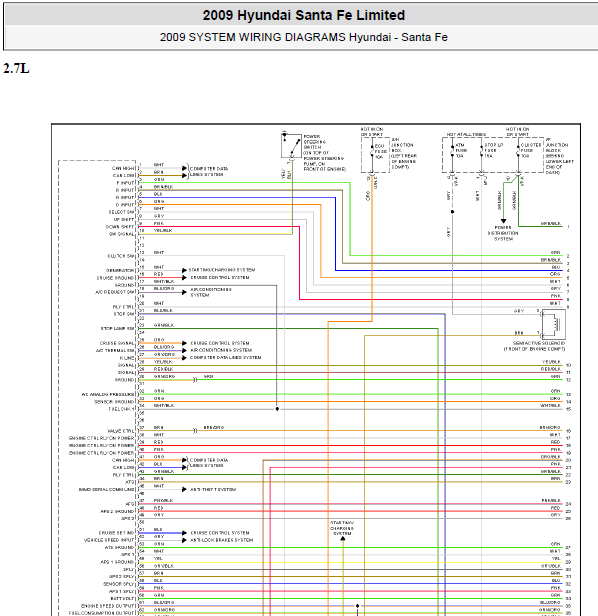Viewport: 598px width, 616px height.
Task: Click the 'HOT AT ALL TIMES' label
Action: tap(466, 135)
